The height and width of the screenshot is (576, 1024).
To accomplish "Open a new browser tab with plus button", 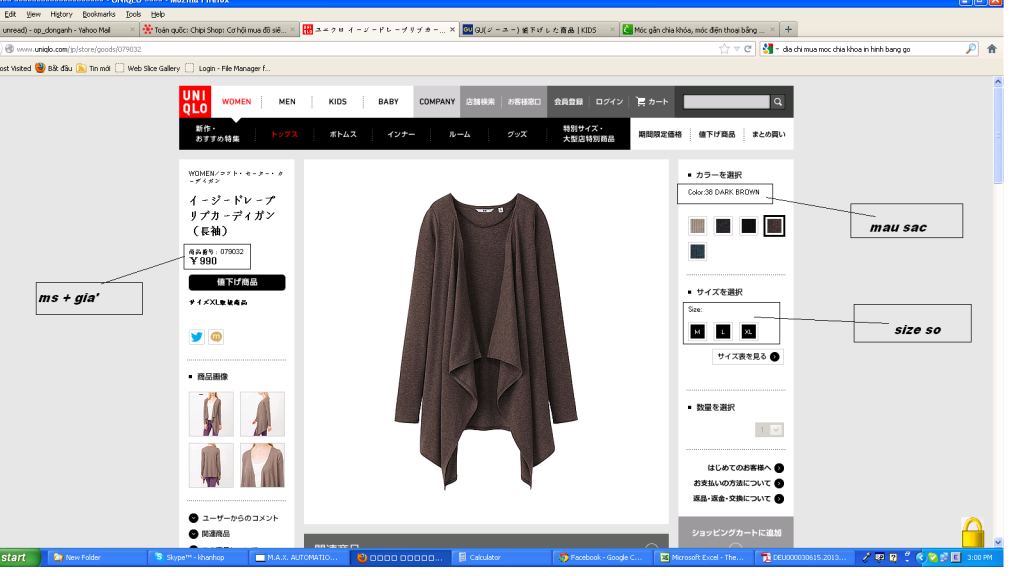I will click(788, 30).
